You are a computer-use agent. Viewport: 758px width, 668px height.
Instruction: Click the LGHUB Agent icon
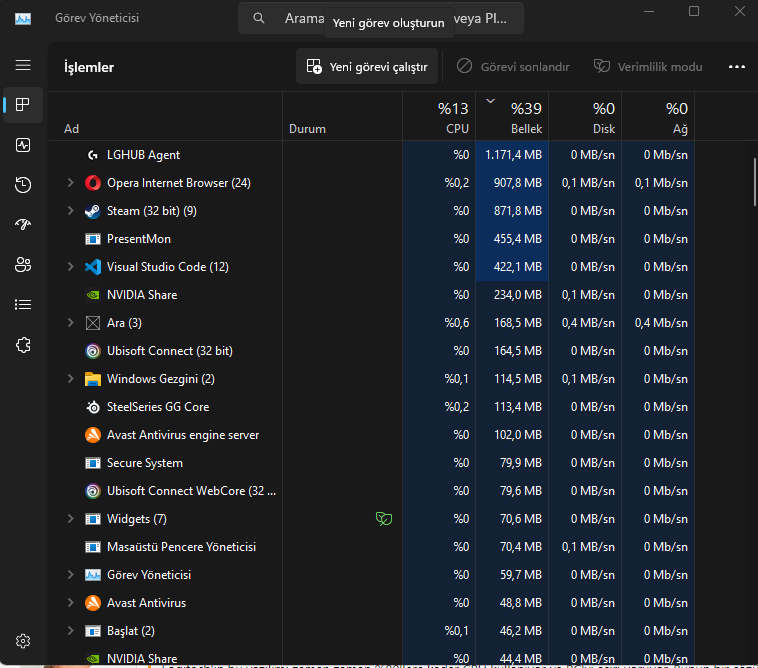[92, 155]
